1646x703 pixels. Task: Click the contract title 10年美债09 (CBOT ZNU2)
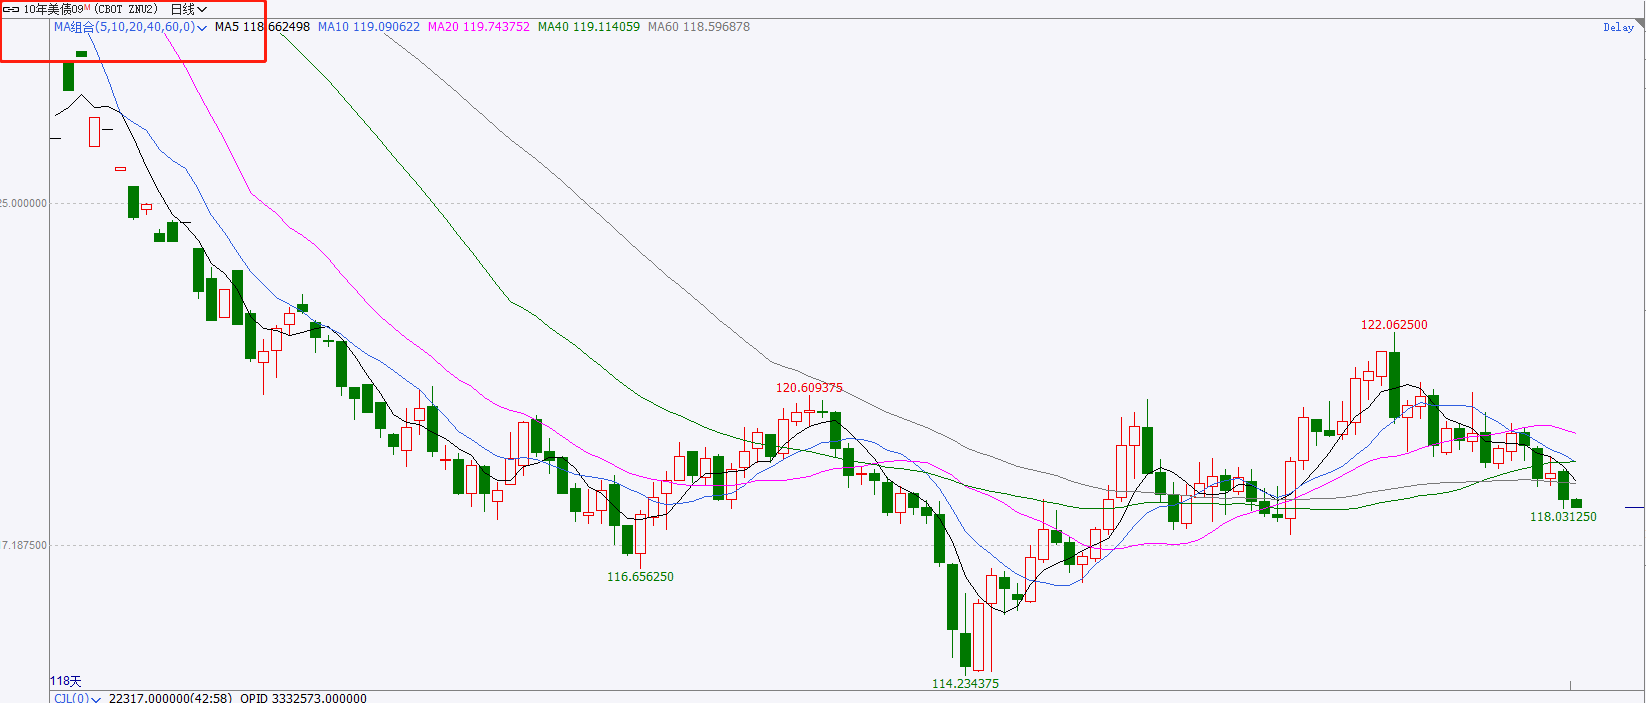[x=90, y=9]
